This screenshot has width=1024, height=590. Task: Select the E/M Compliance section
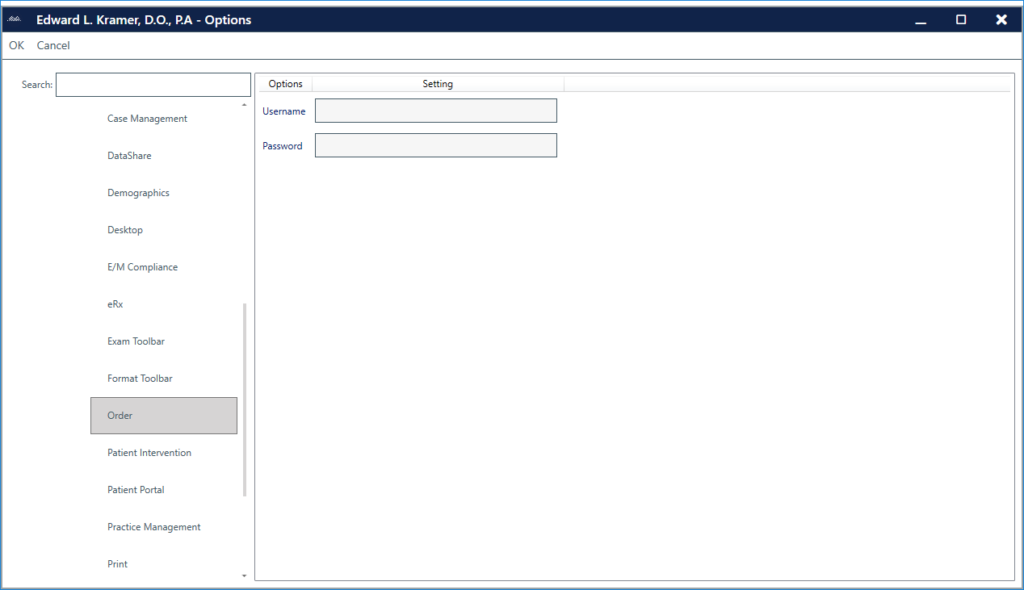tap(142, 266)
